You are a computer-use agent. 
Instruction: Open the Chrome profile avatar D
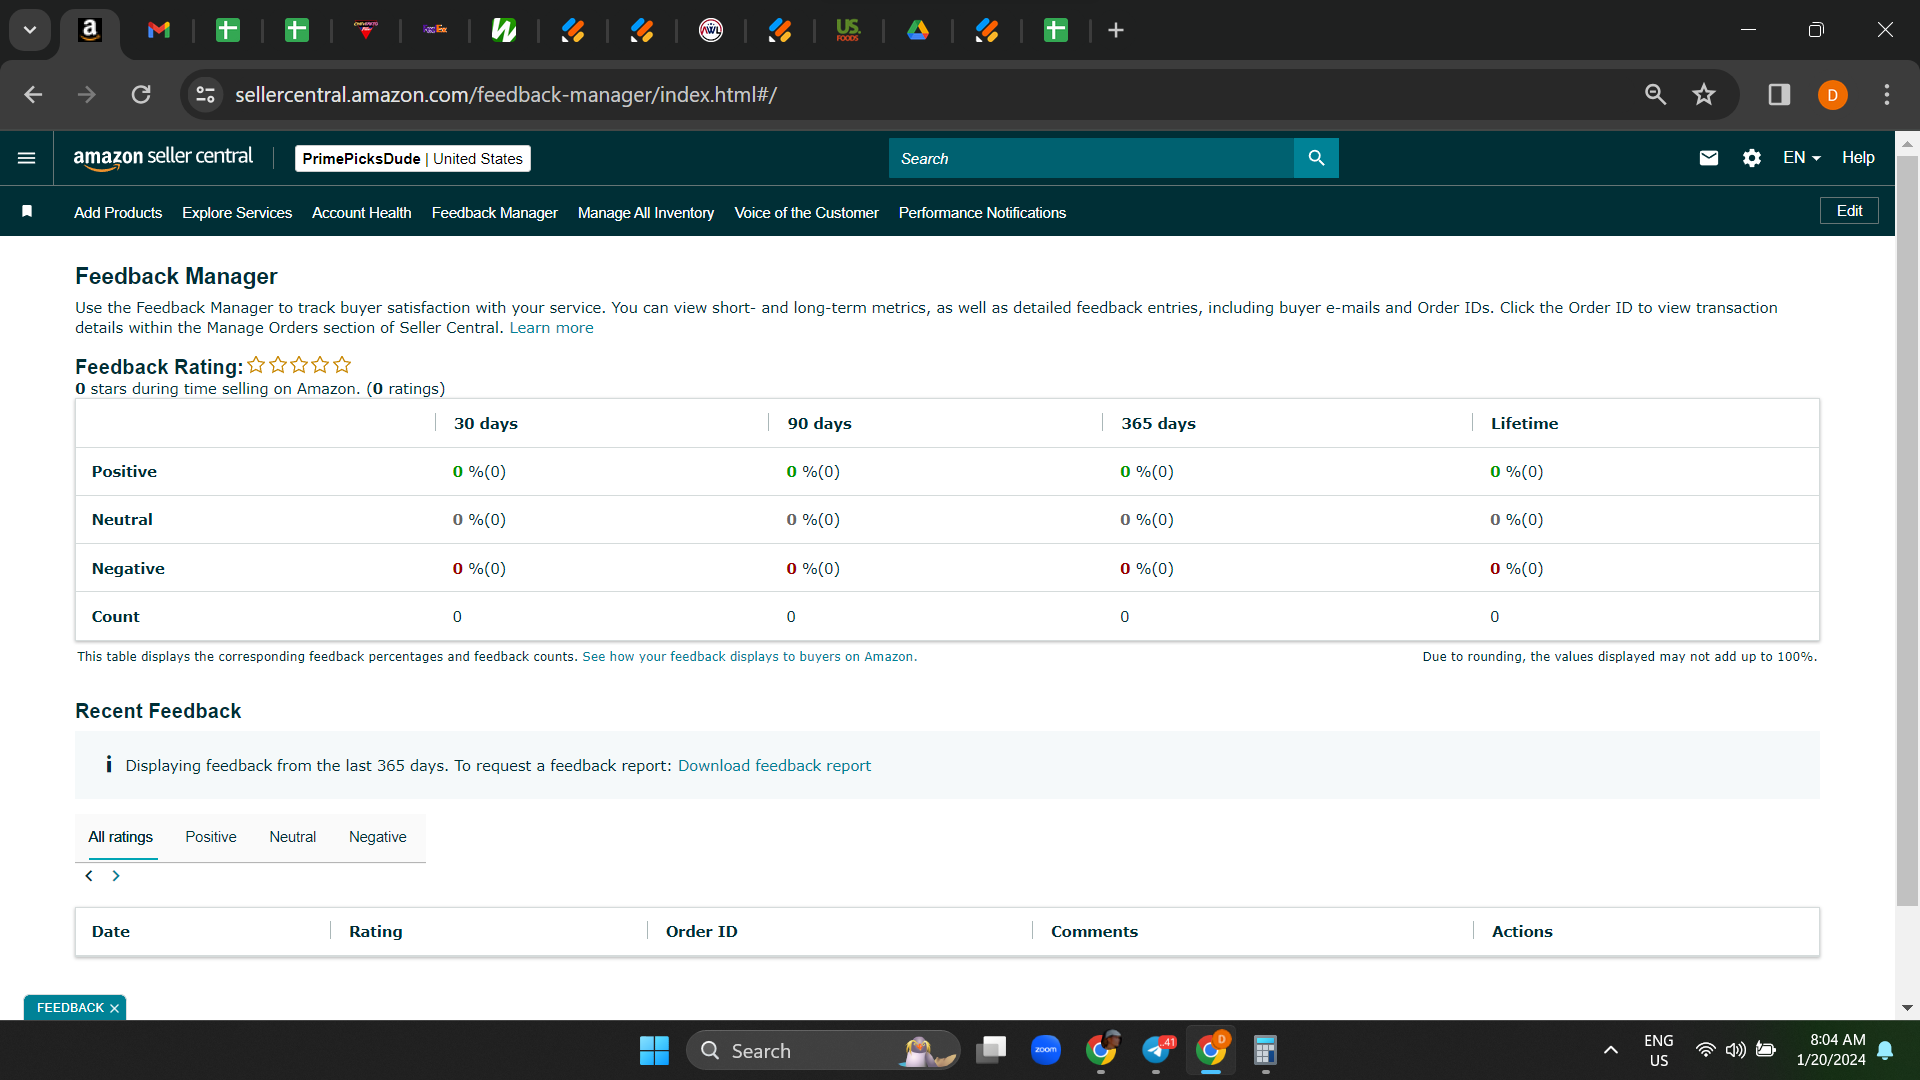pyautogui.click(x=1833, y=95)
